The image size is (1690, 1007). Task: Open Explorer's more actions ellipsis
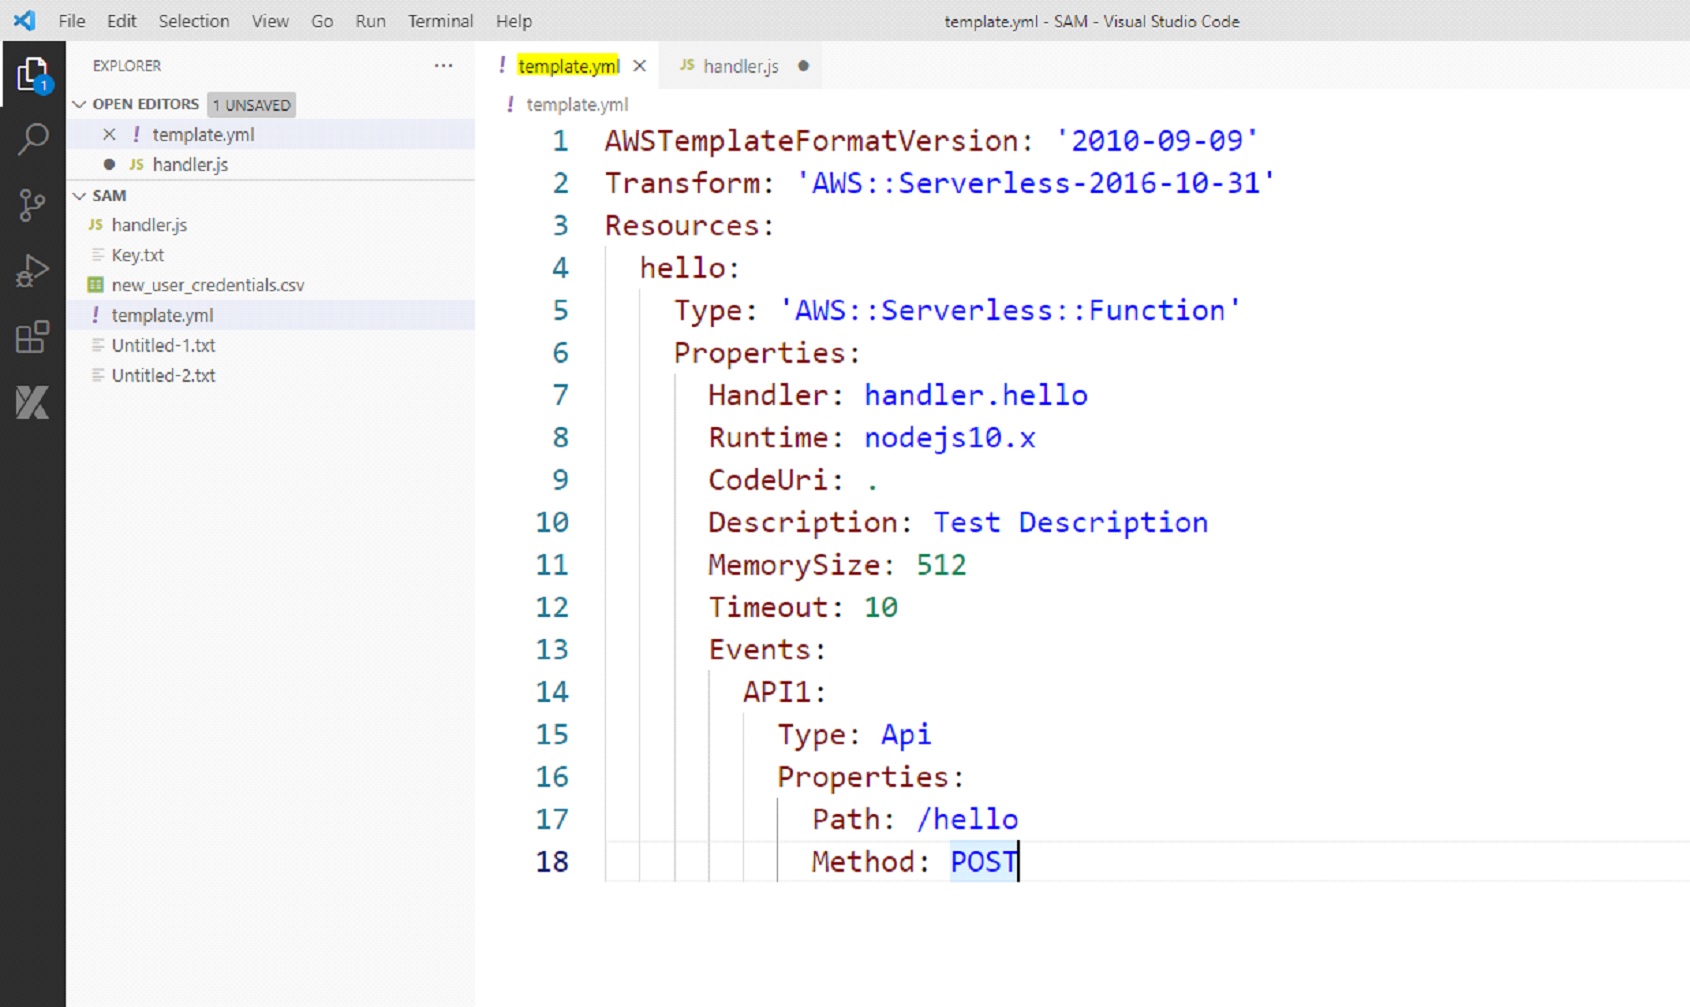click(443, 66)
